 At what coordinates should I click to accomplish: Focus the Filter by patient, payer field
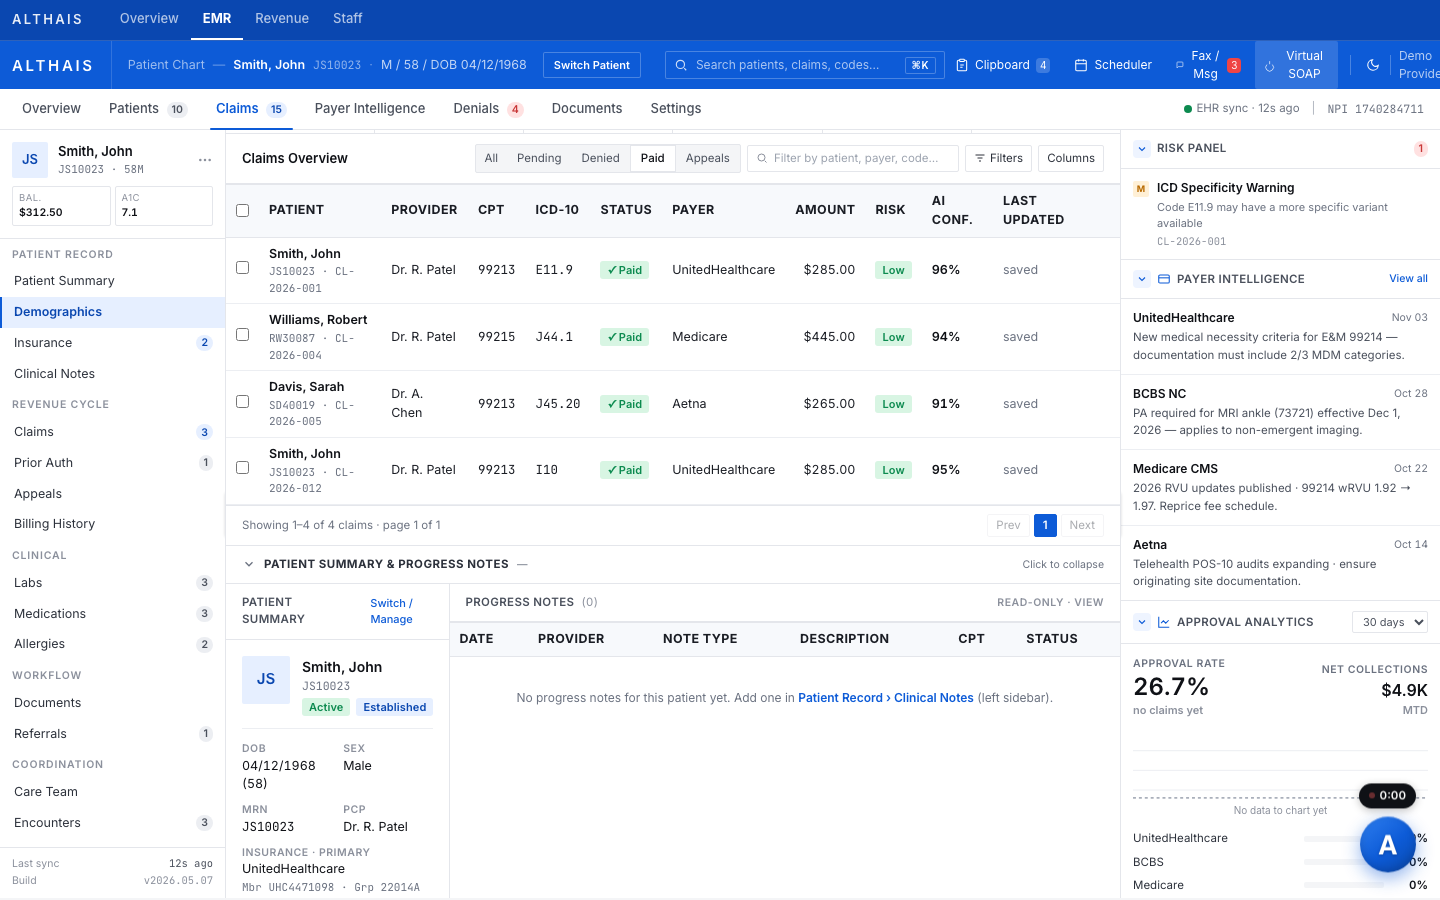(x=853, y=158)
